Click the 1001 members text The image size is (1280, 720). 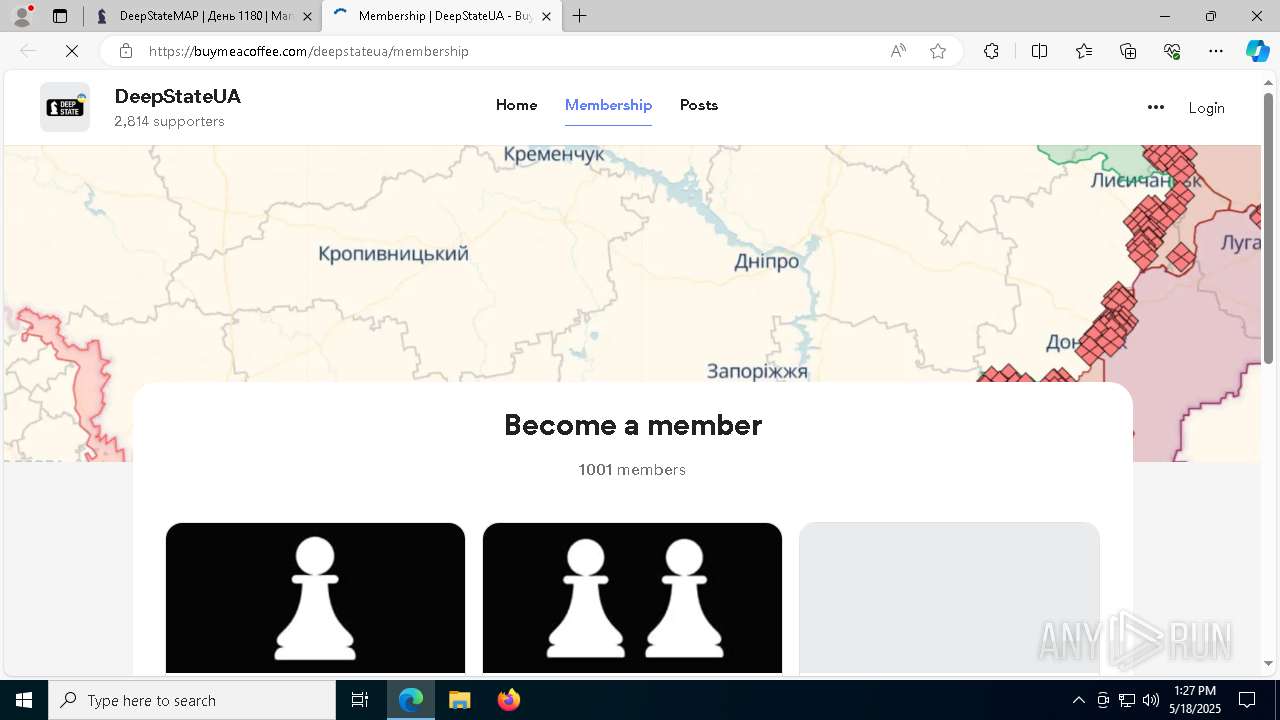click(632, 470)
